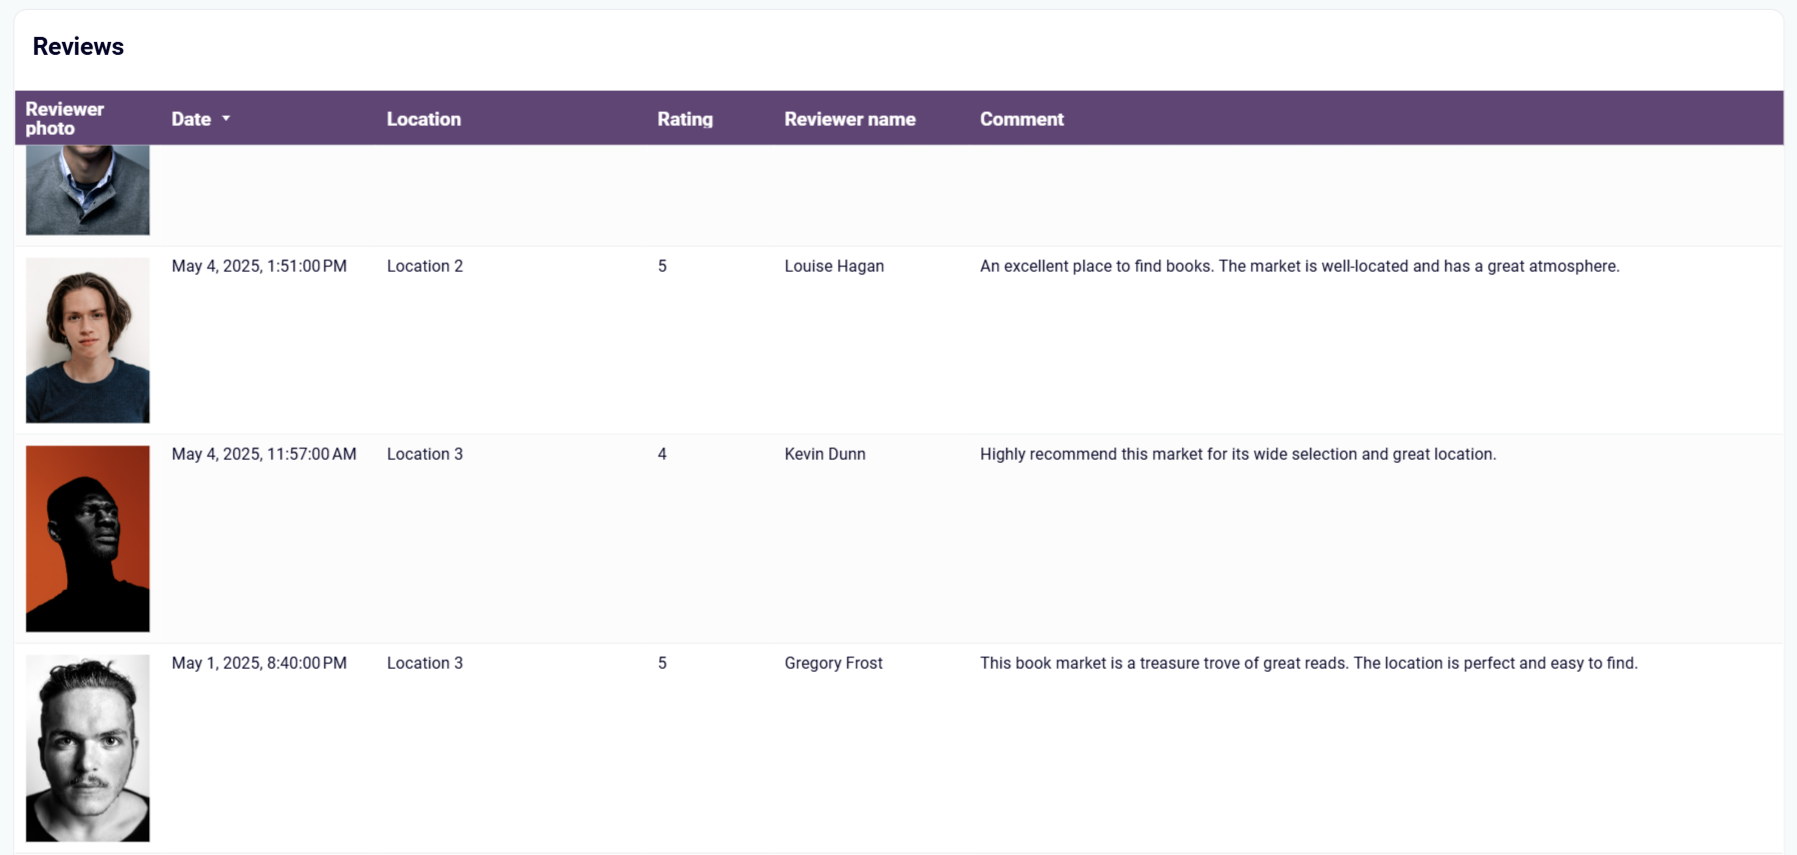The image size is (1797, 855).
Task: Click the May 1, 2025, 8:40:00 PM date cell
Action: [259, 663]
